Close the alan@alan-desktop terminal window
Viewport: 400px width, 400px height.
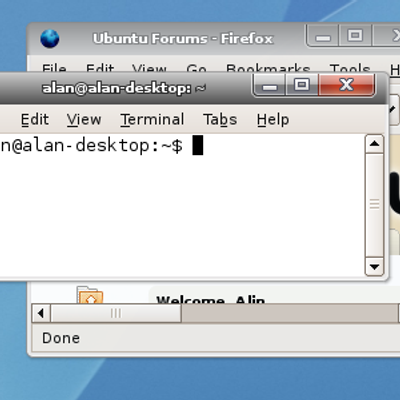click(x=347, y=86)
